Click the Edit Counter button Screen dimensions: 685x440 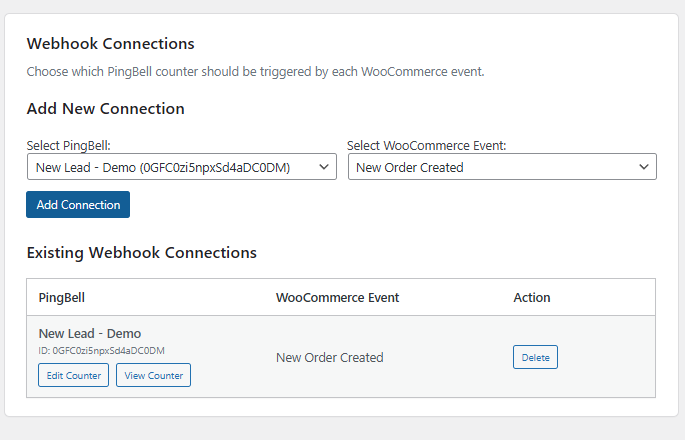coord(73,375)
